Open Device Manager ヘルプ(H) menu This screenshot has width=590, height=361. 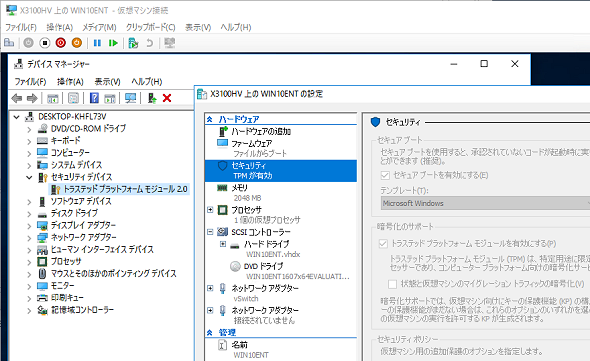point(146,81)
